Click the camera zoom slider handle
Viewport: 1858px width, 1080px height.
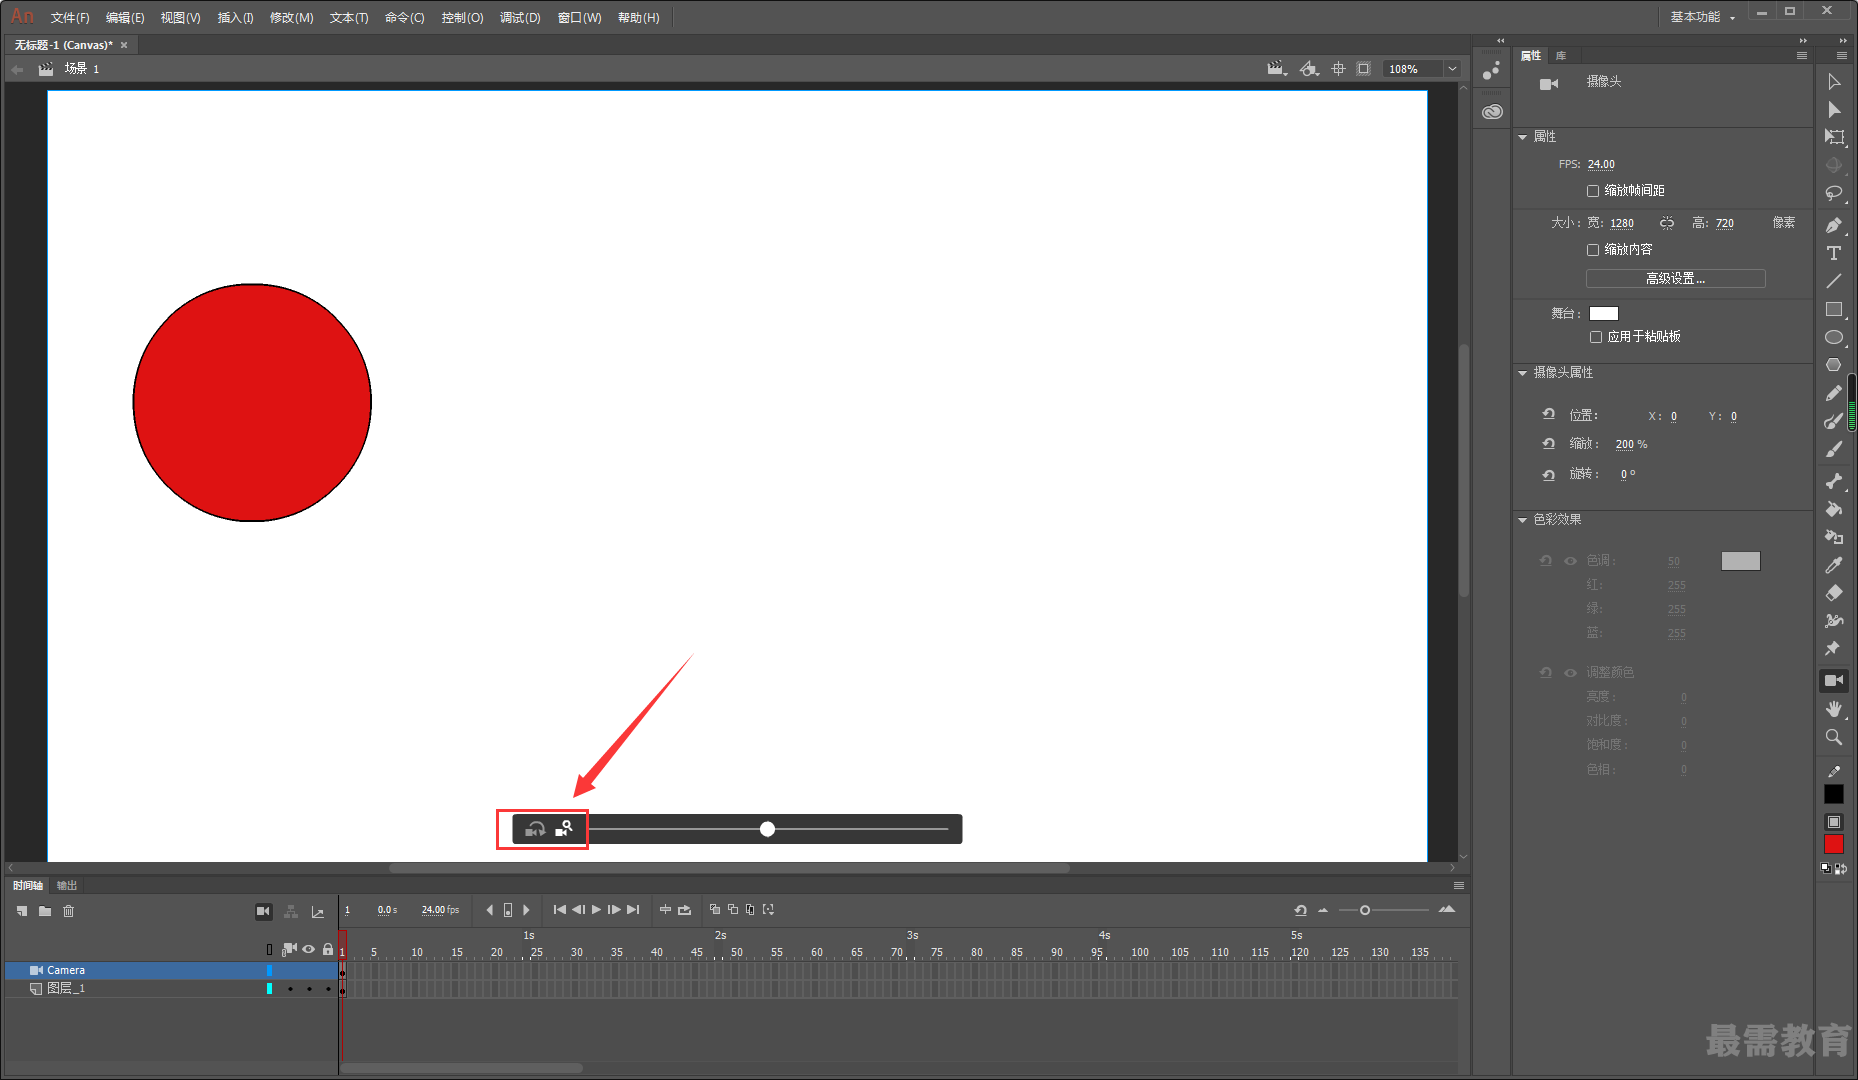point(767,829)
